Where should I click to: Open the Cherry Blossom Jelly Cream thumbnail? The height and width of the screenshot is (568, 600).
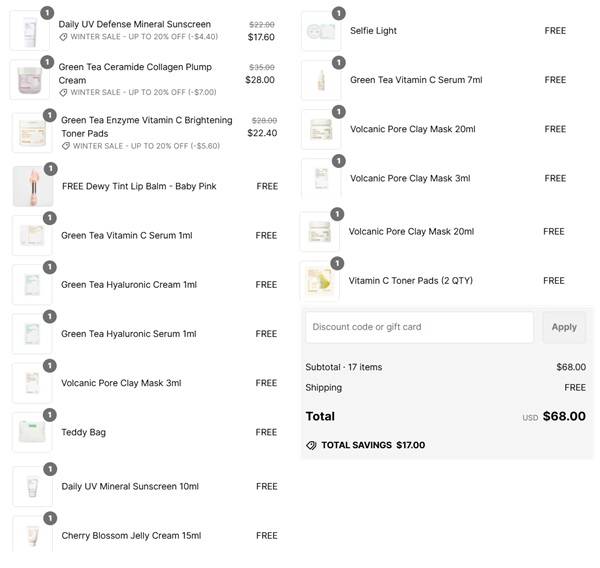click(31, 535)
